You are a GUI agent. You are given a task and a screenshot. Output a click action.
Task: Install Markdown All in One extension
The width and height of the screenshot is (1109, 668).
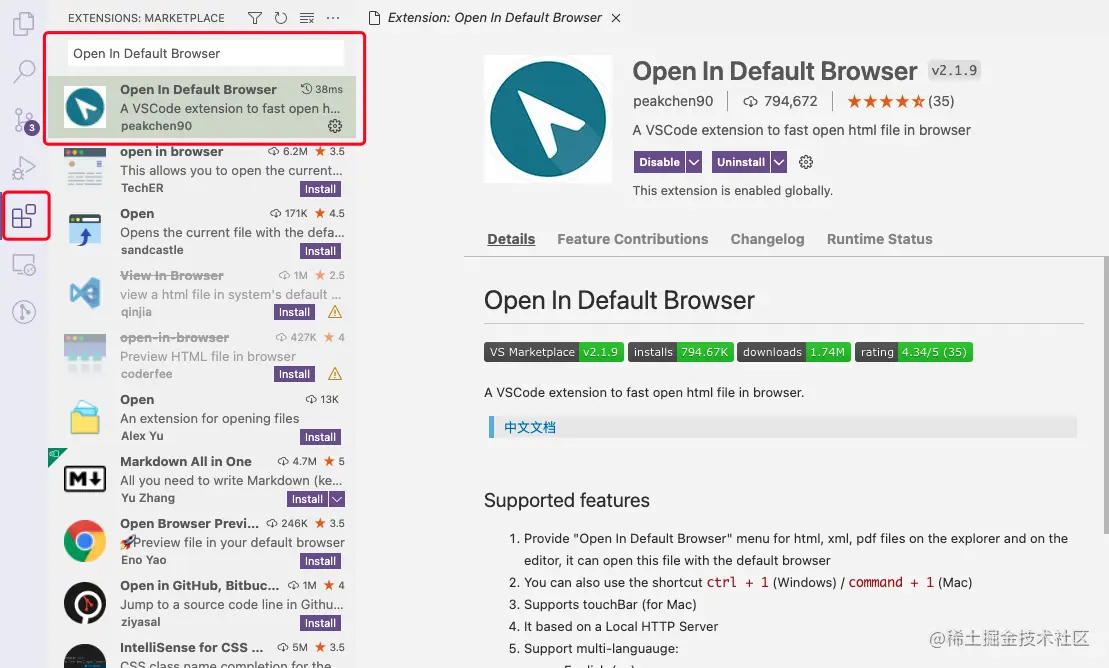tap(308, 499)
